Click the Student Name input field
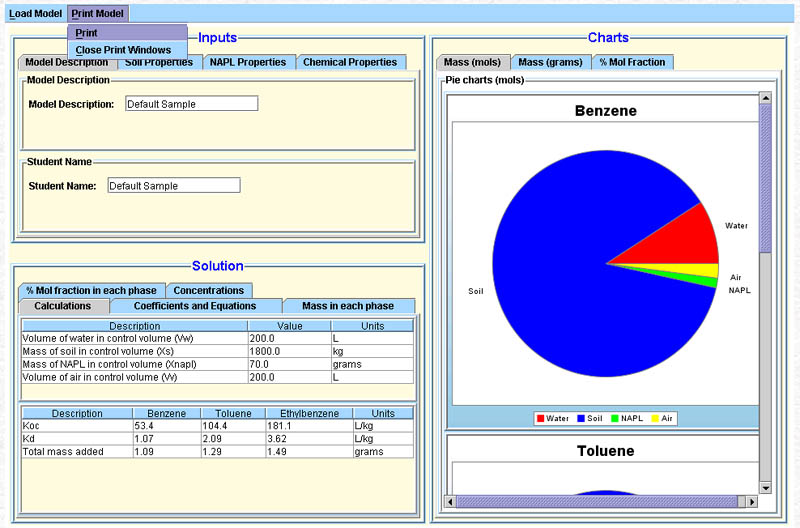 tap(173, 186)
